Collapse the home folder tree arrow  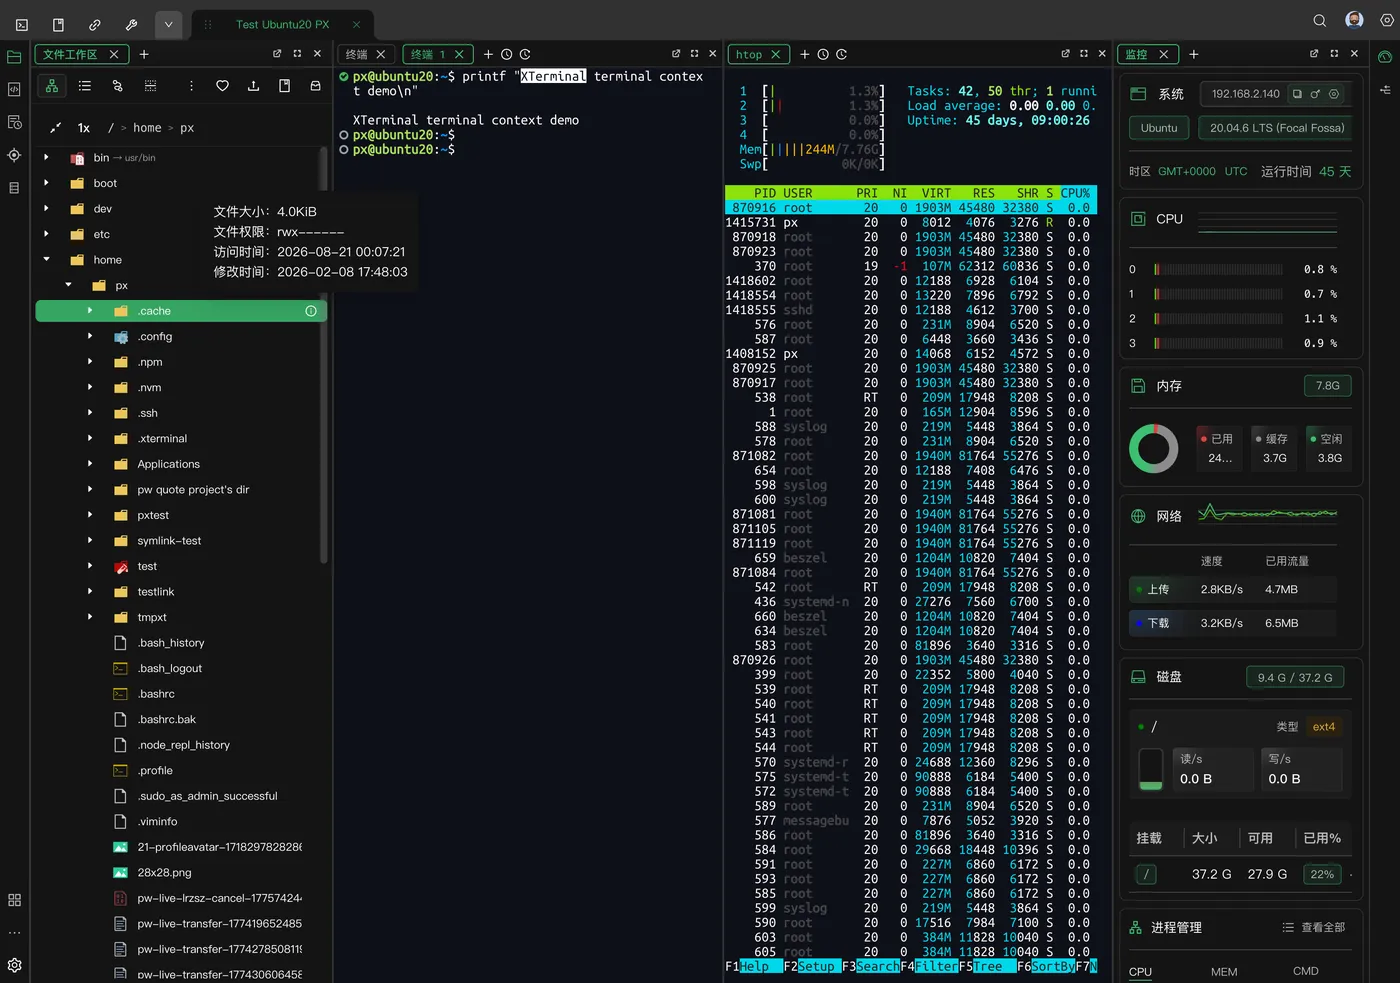click(x=46, y=260)
